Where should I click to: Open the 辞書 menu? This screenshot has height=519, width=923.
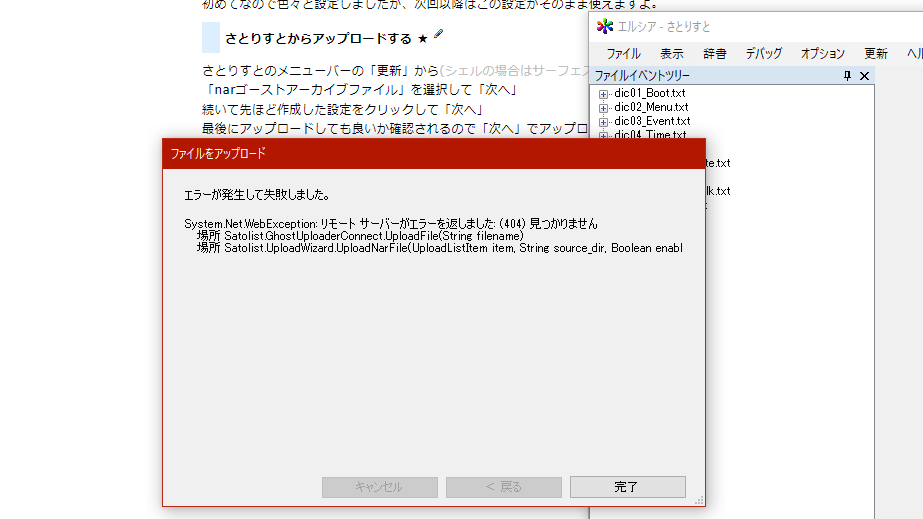point(715,54)
